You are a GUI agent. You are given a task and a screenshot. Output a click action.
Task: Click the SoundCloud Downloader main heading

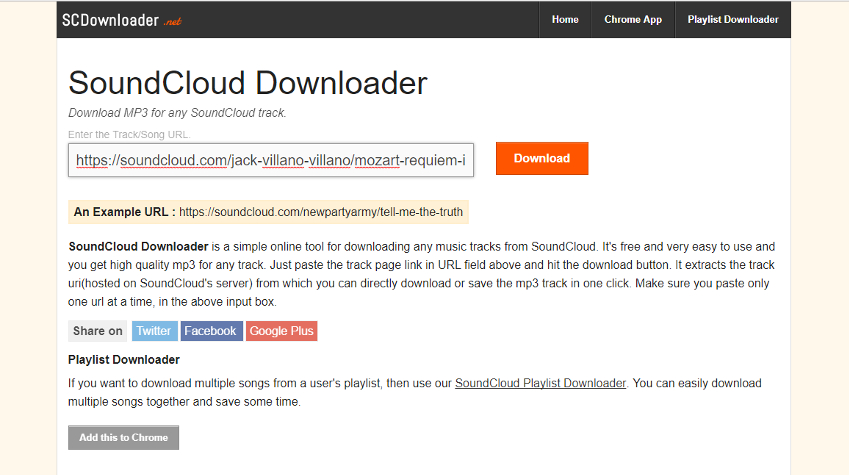click(x=247, y=83)
